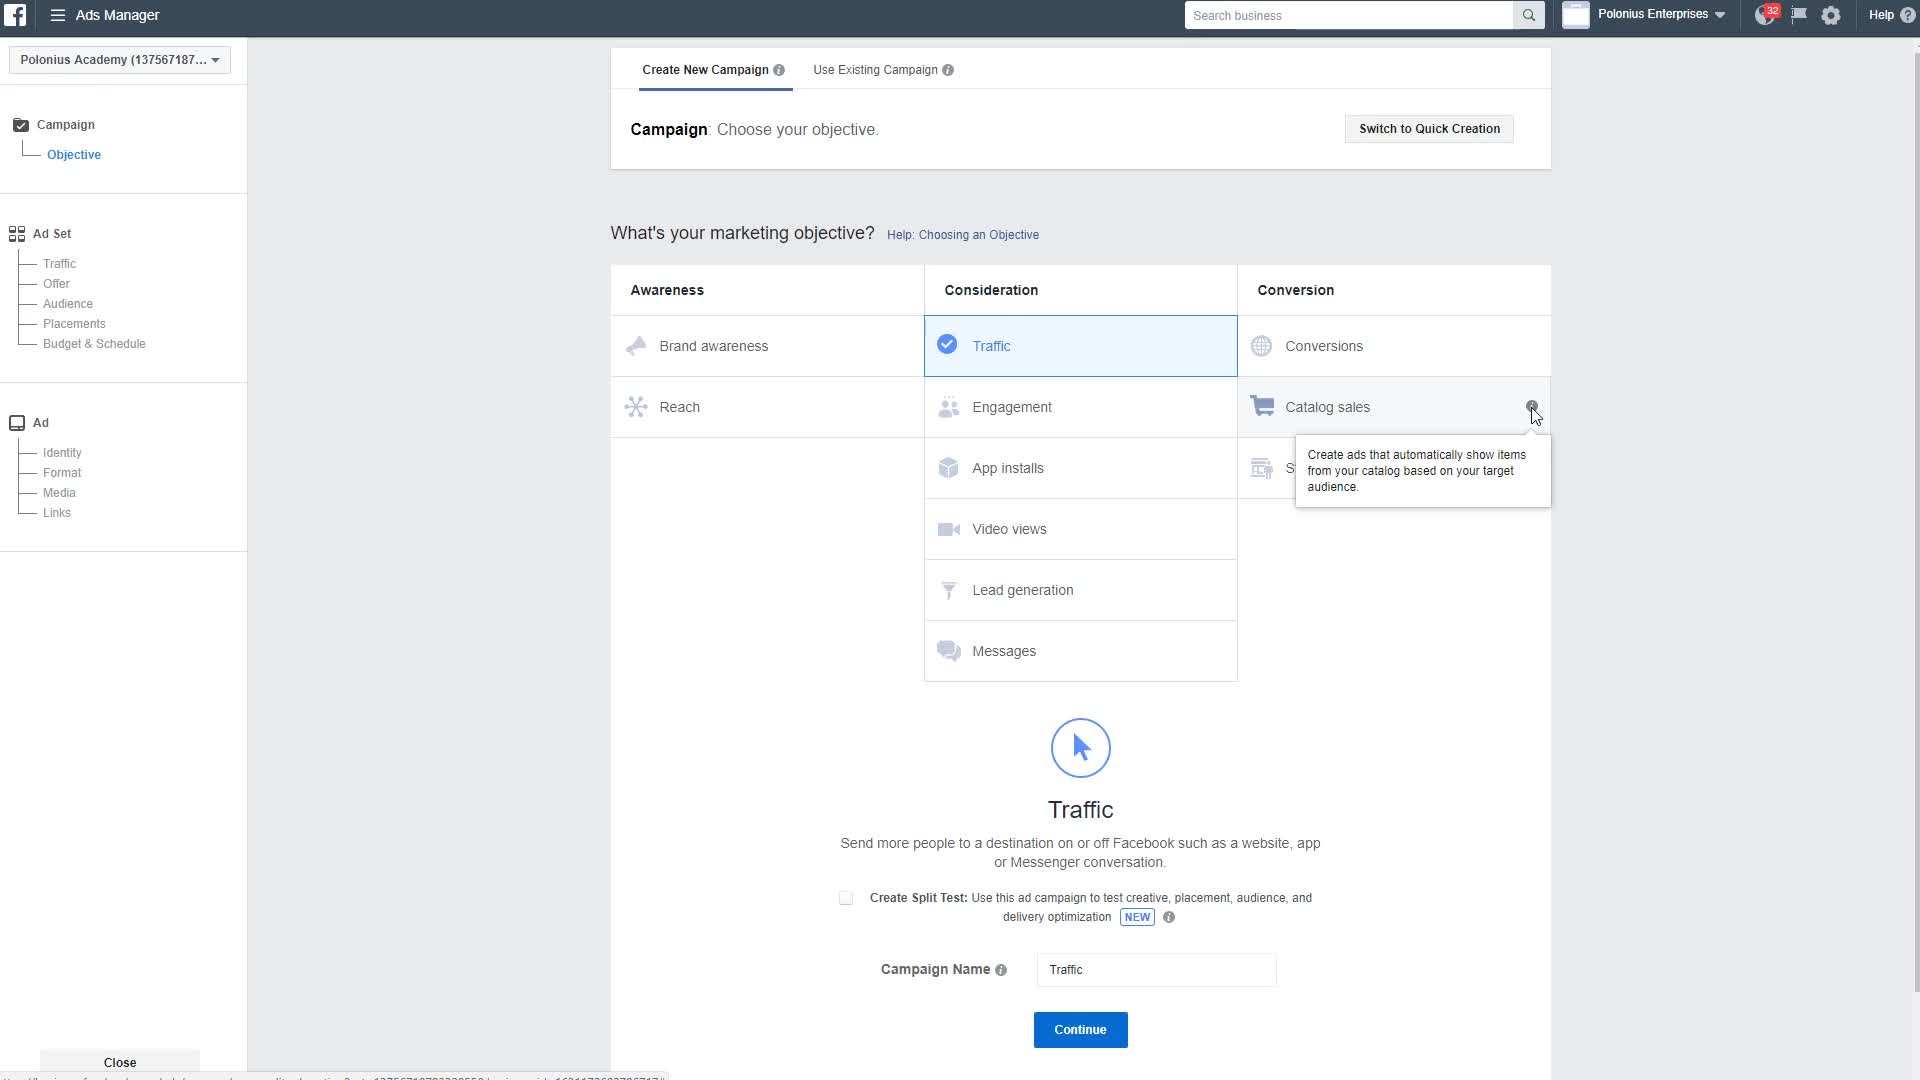Click info icon next to Create New Campaign
Viewport: 1920px width, 1080px height.
[x=779, y=70]
